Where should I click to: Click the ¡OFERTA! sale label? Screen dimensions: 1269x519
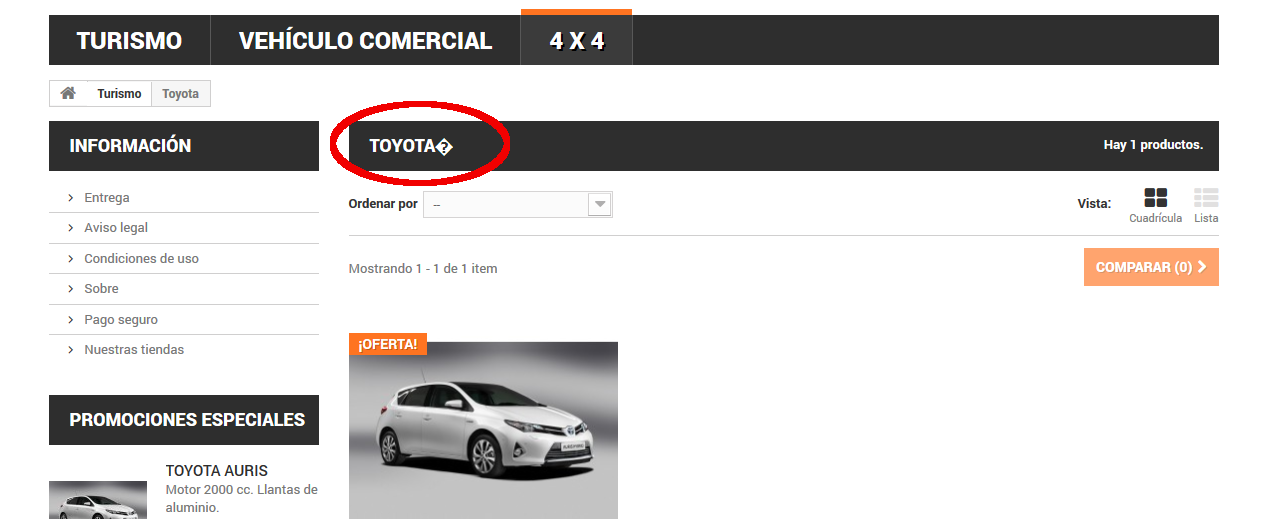(x=388, y=344)
